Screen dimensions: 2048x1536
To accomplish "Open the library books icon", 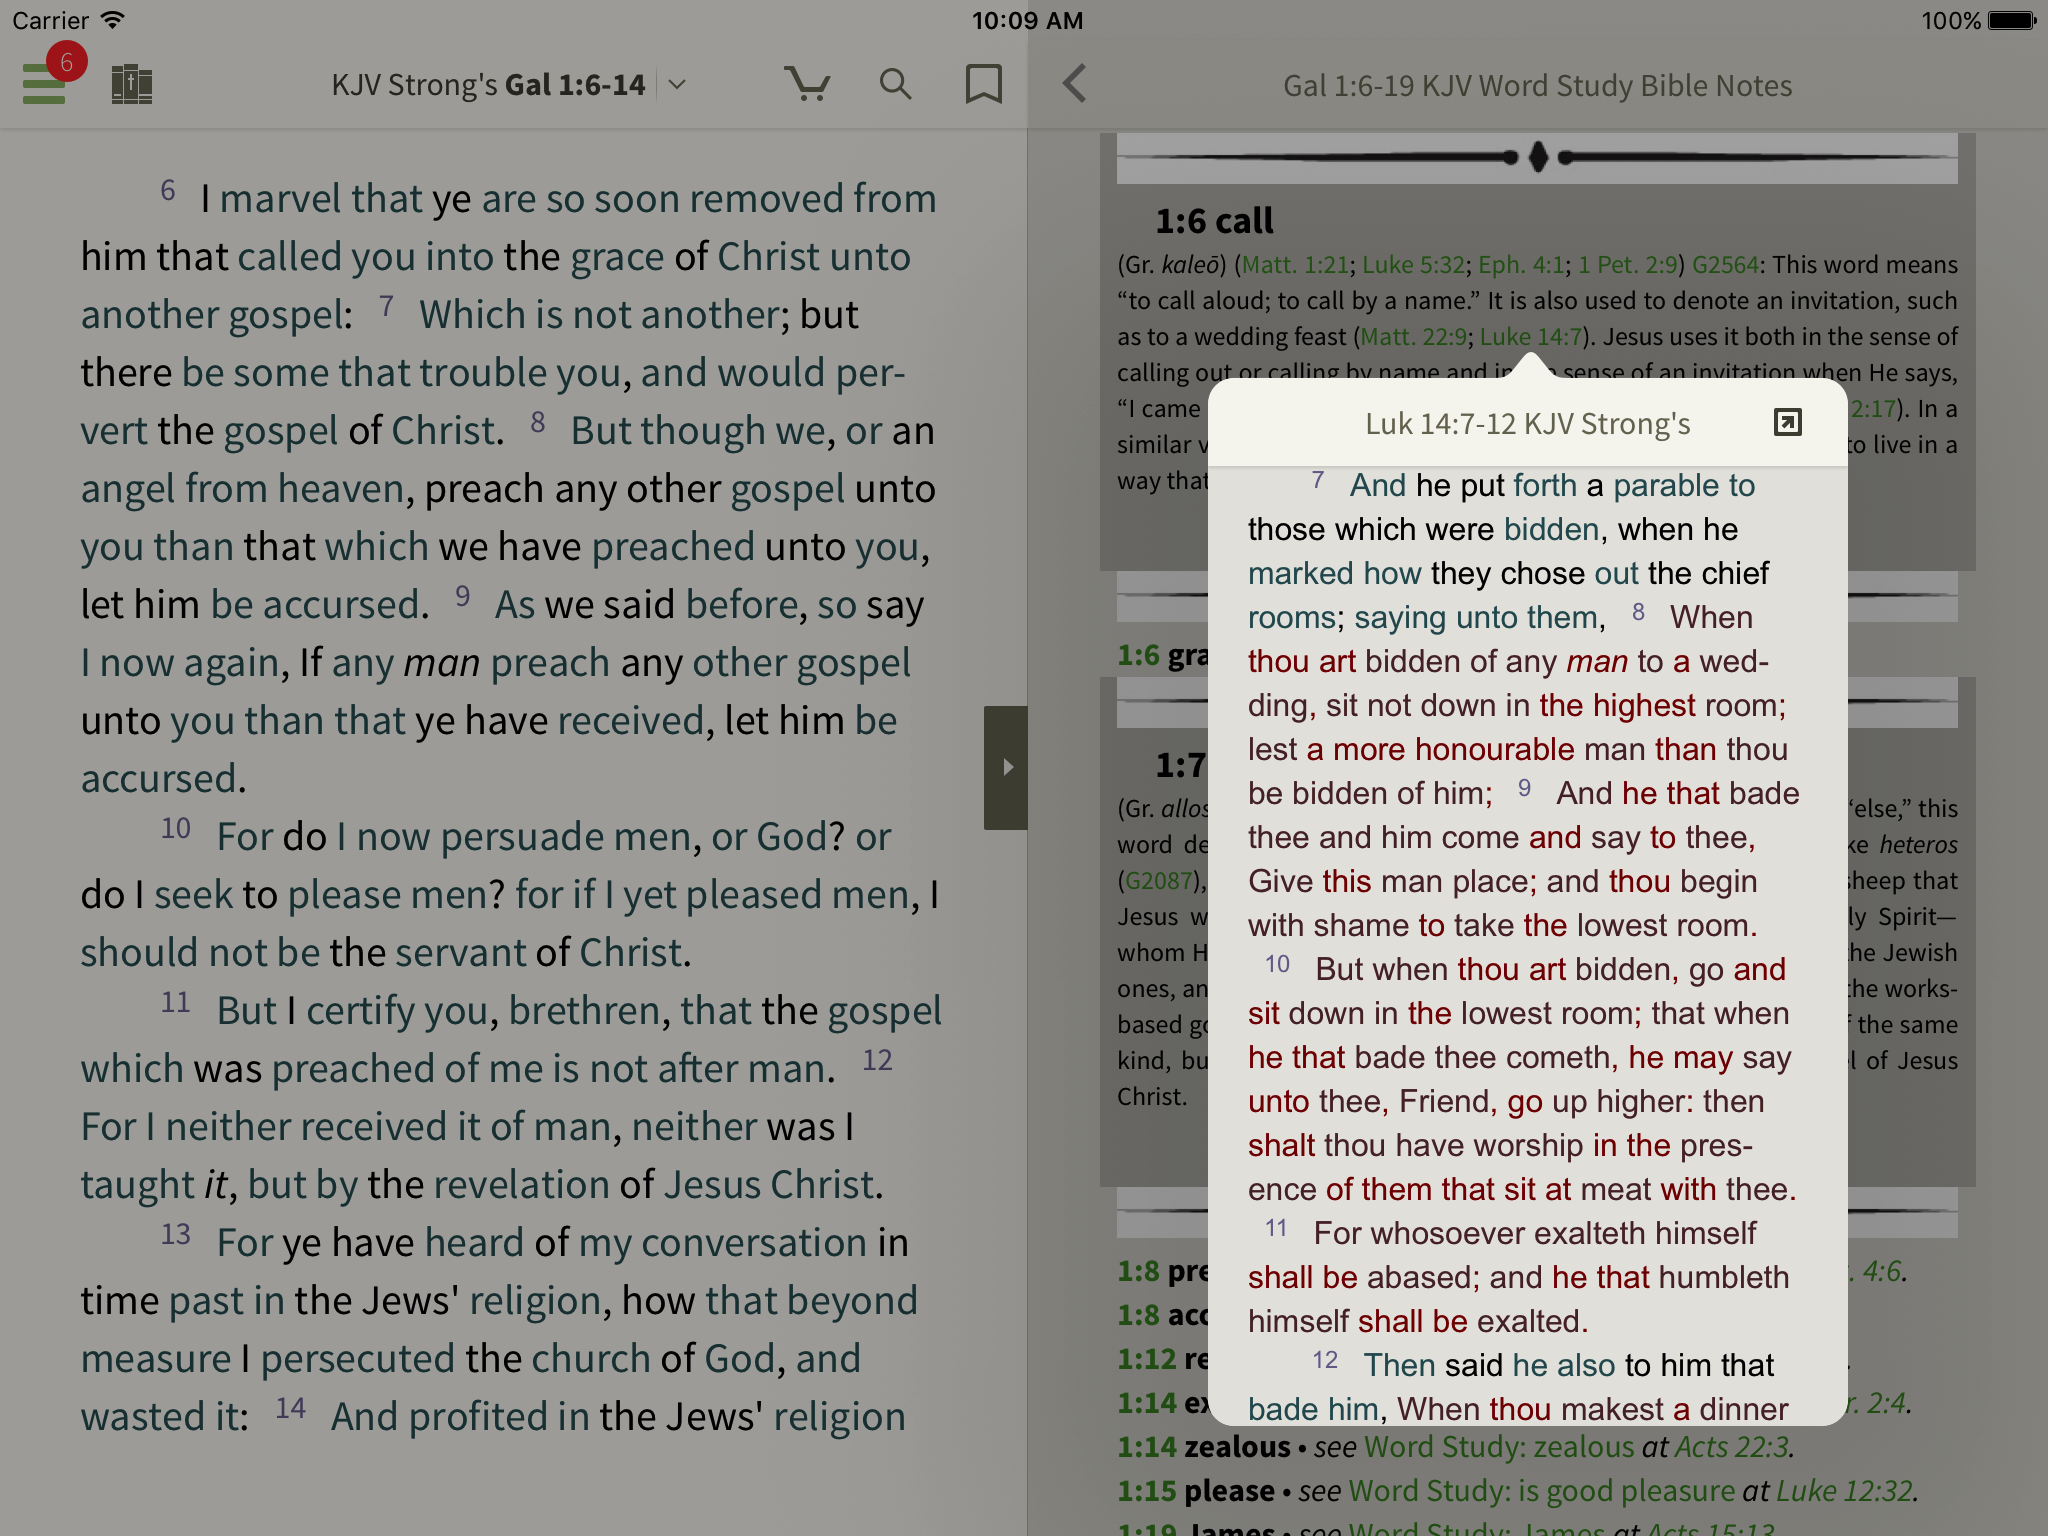I will pos(133,84).
